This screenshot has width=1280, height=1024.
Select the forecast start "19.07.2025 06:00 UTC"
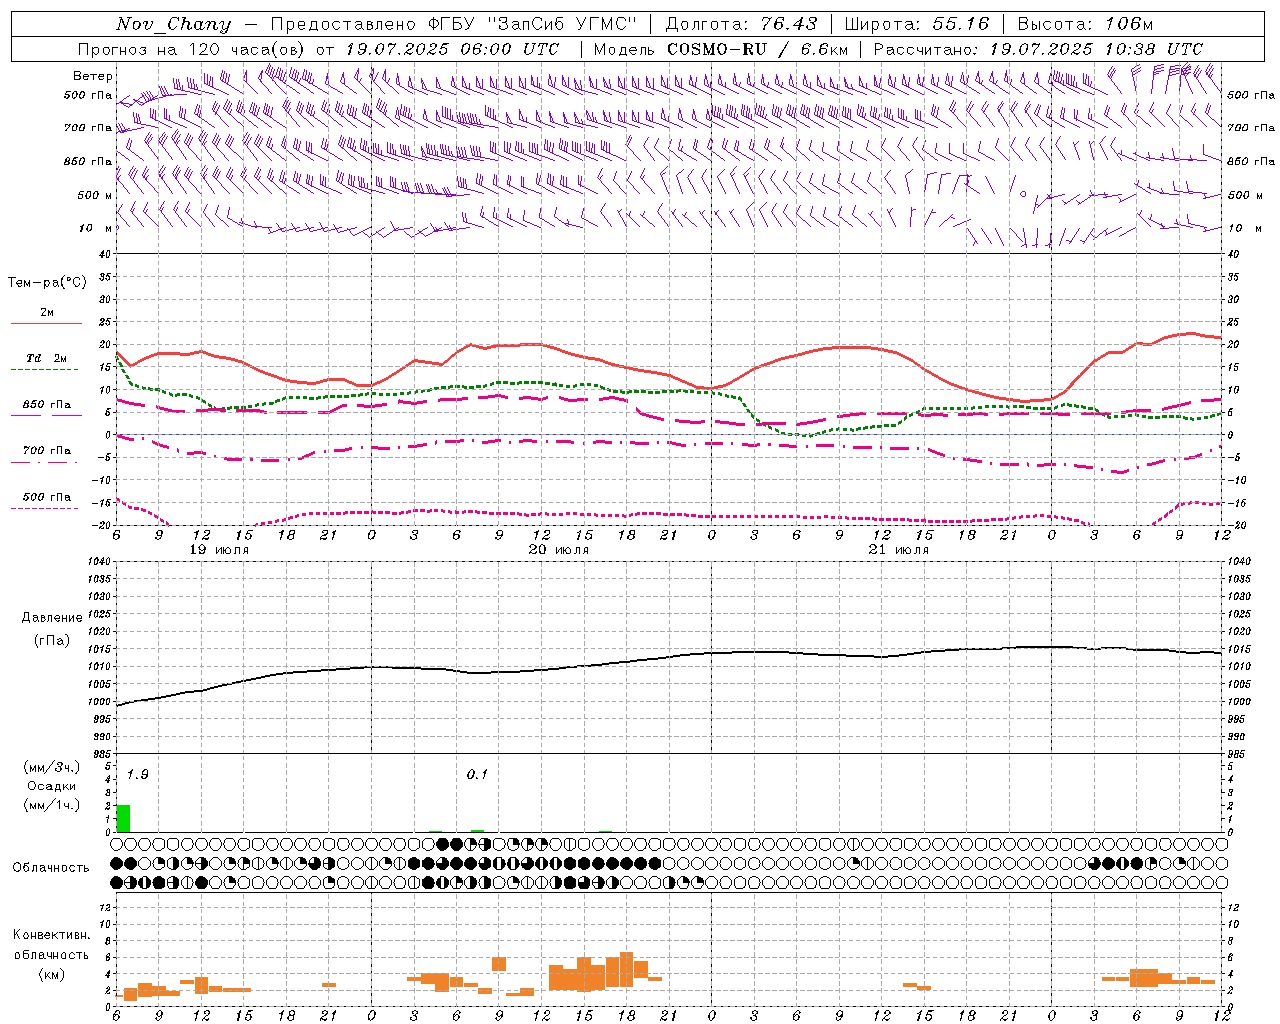point(452,49)
